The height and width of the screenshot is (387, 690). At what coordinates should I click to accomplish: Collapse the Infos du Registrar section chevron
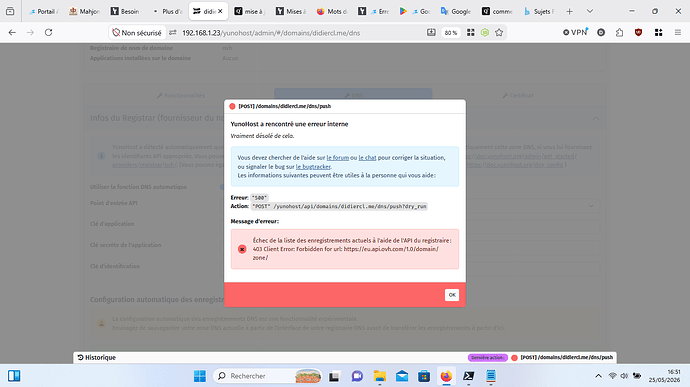[x=595, y=118]
